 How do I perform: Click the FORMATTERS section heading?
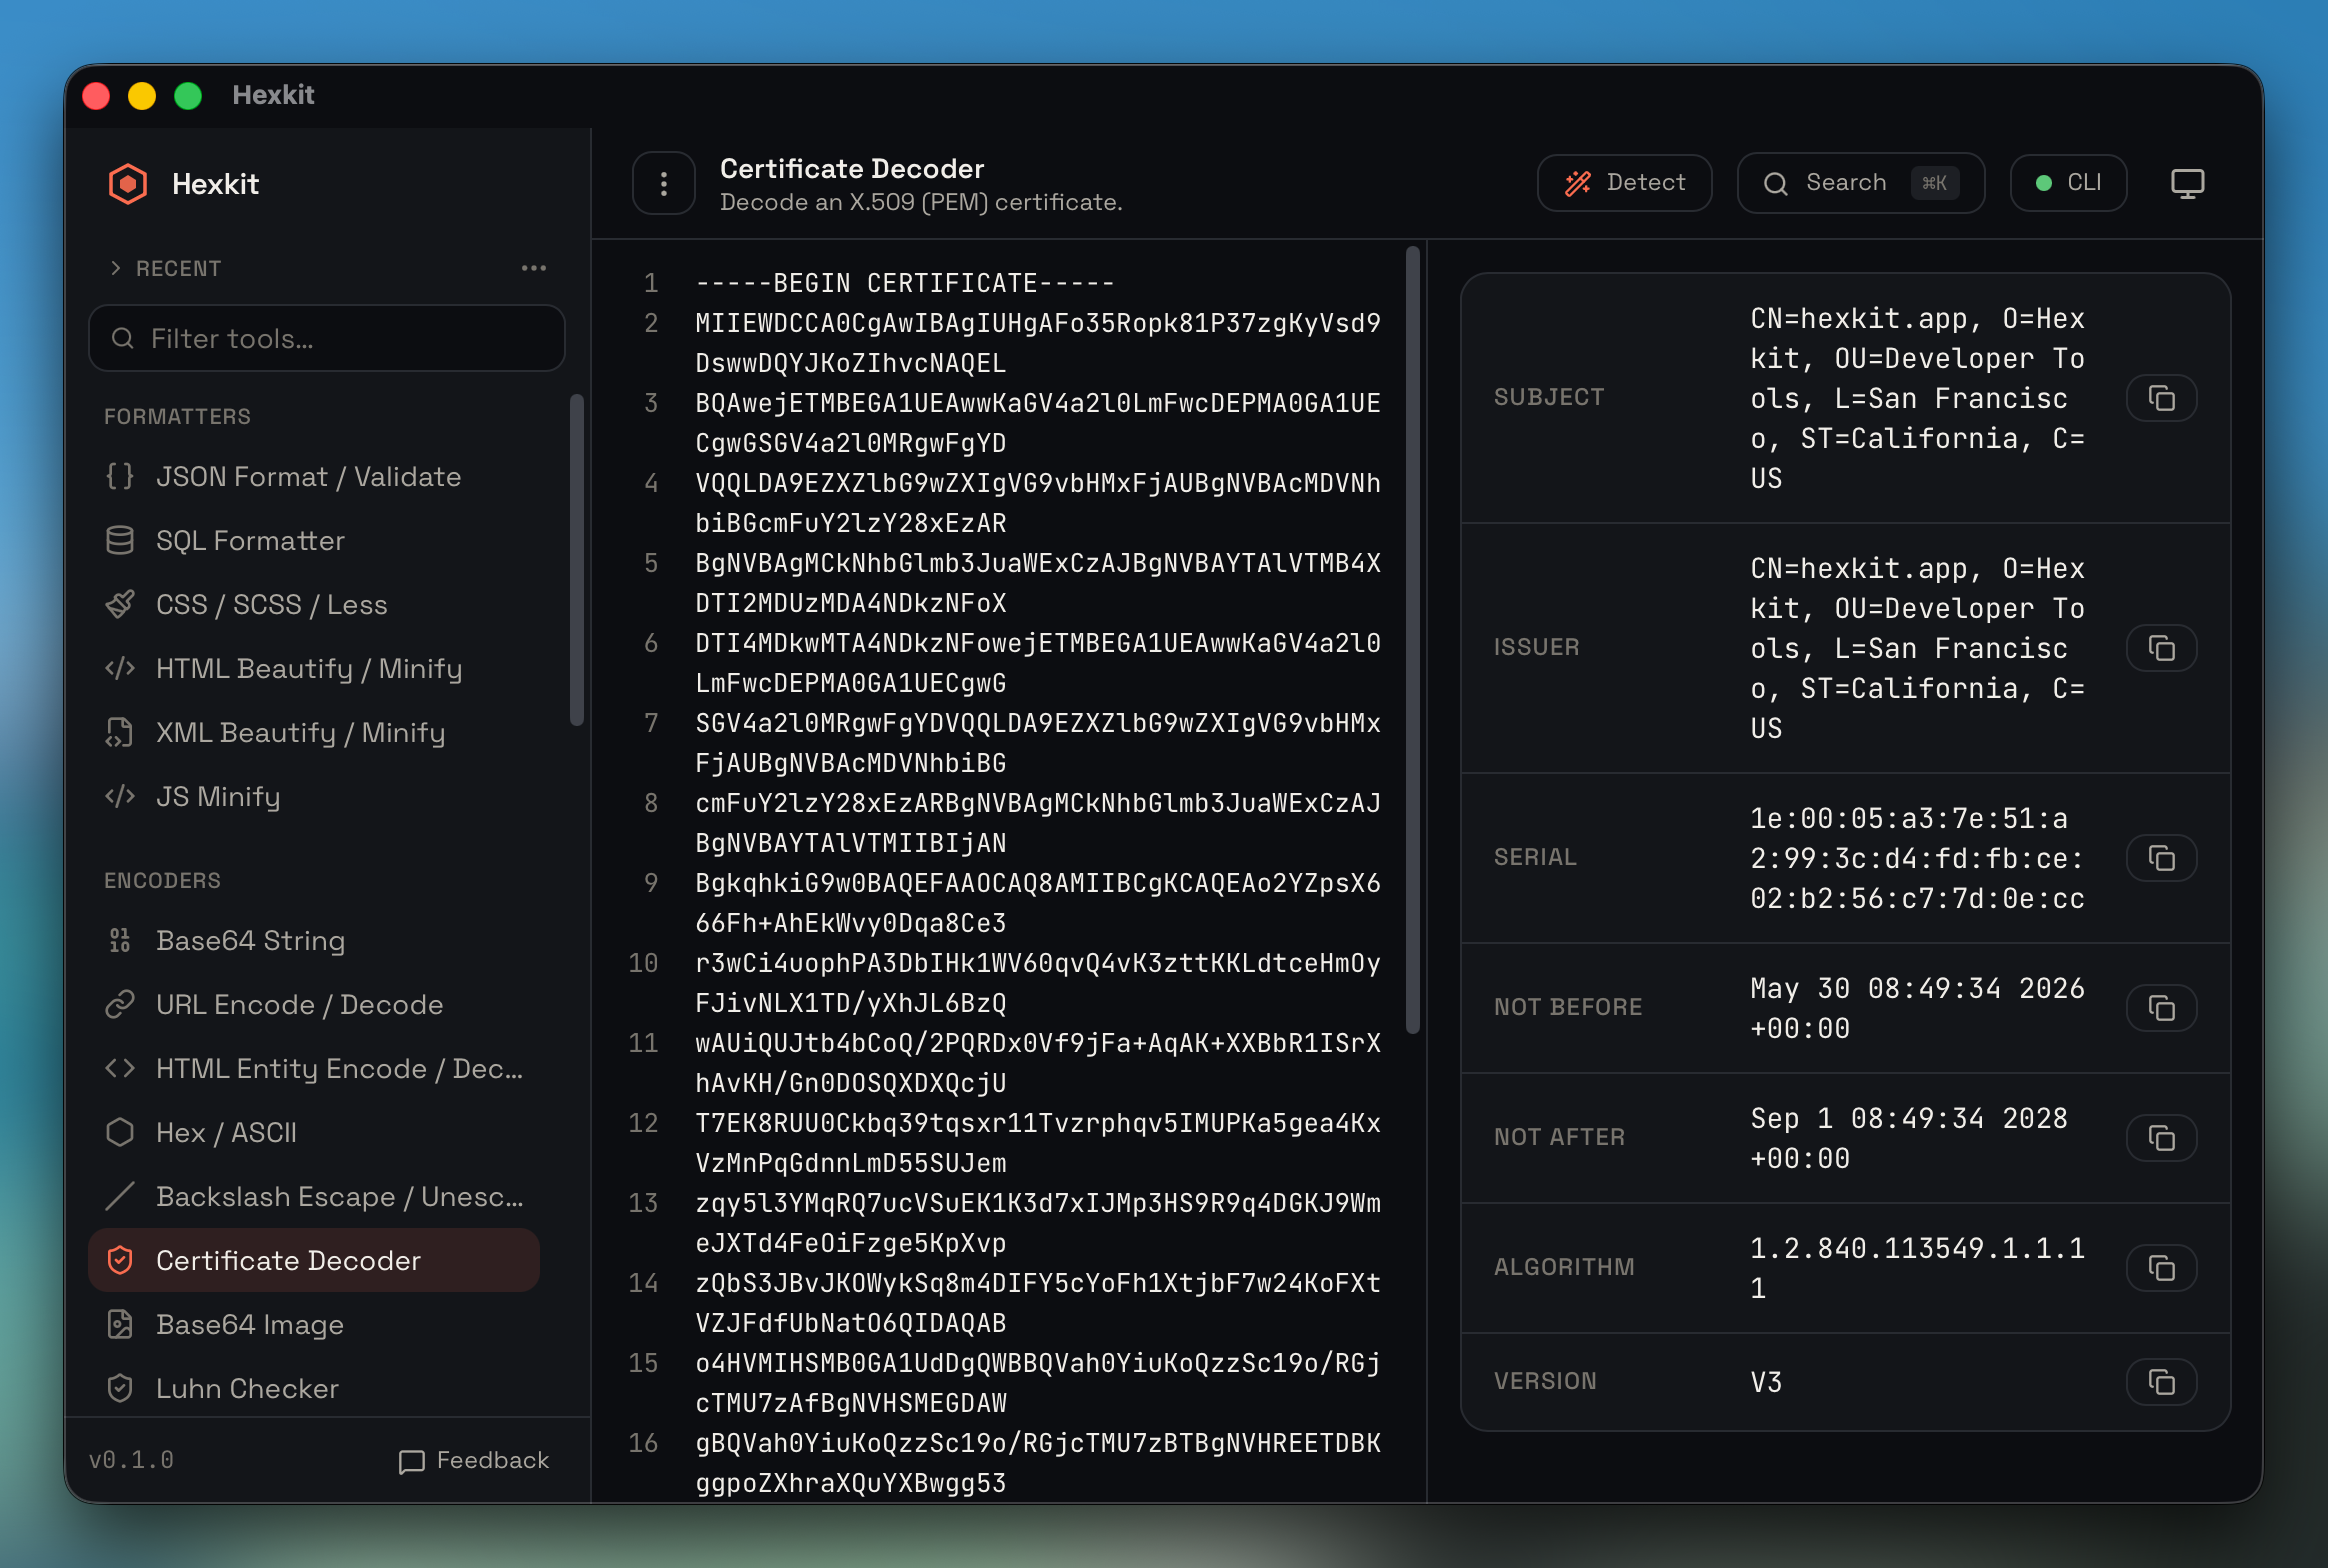[x=177, y=416]
